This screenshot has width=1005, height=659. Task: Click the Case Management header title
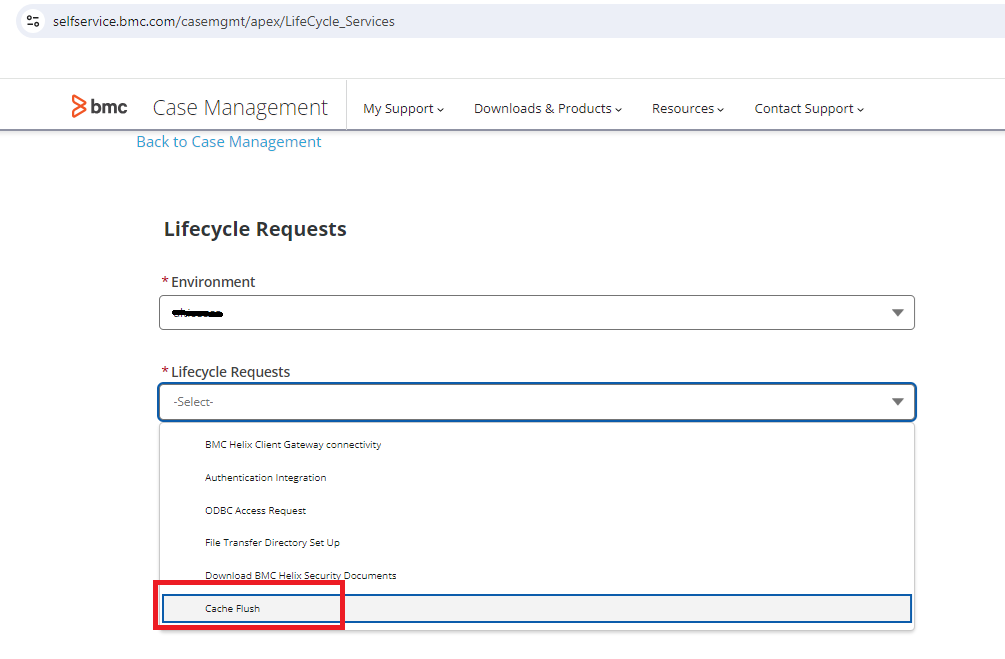240,108
